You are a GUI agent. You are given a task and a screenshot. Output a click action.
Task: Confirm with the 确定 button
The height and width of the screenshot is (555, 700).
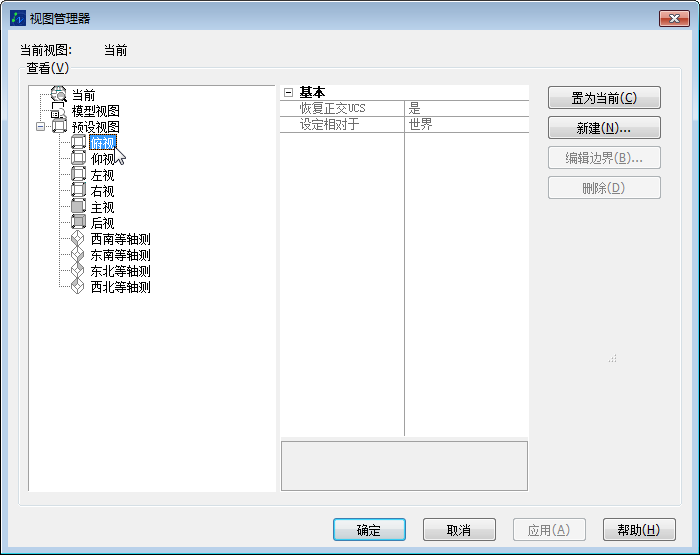368,530
